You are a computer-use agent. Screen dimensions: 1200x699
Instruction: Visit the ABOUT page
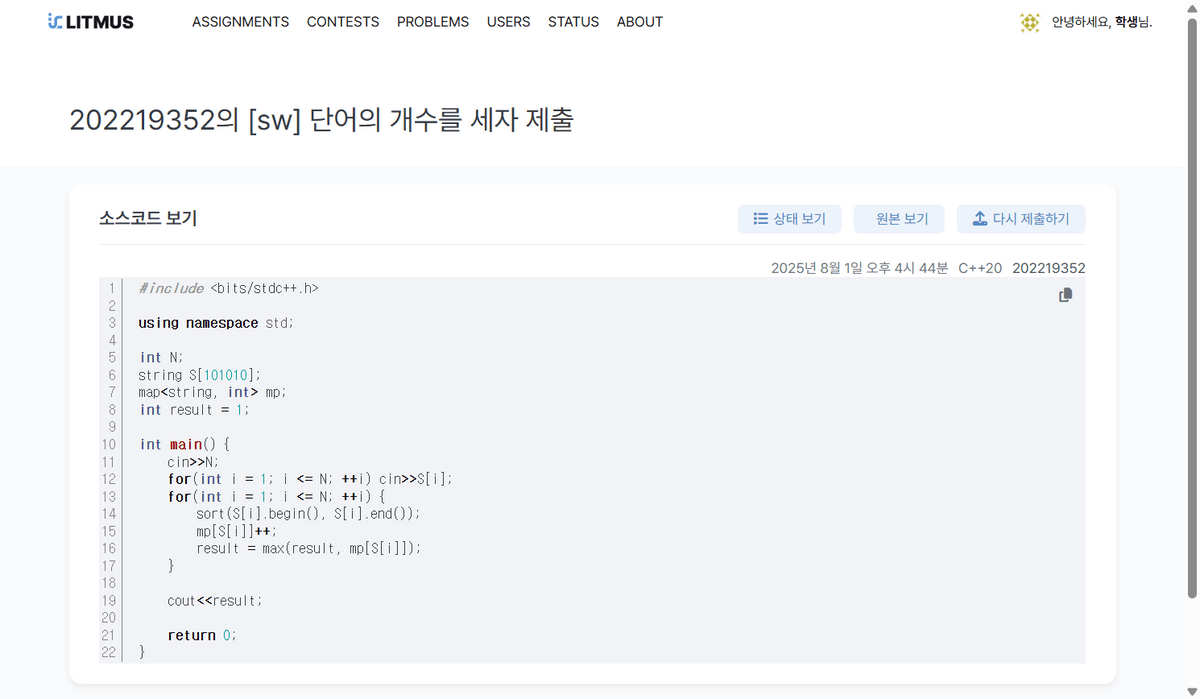[x=639, y=21]
